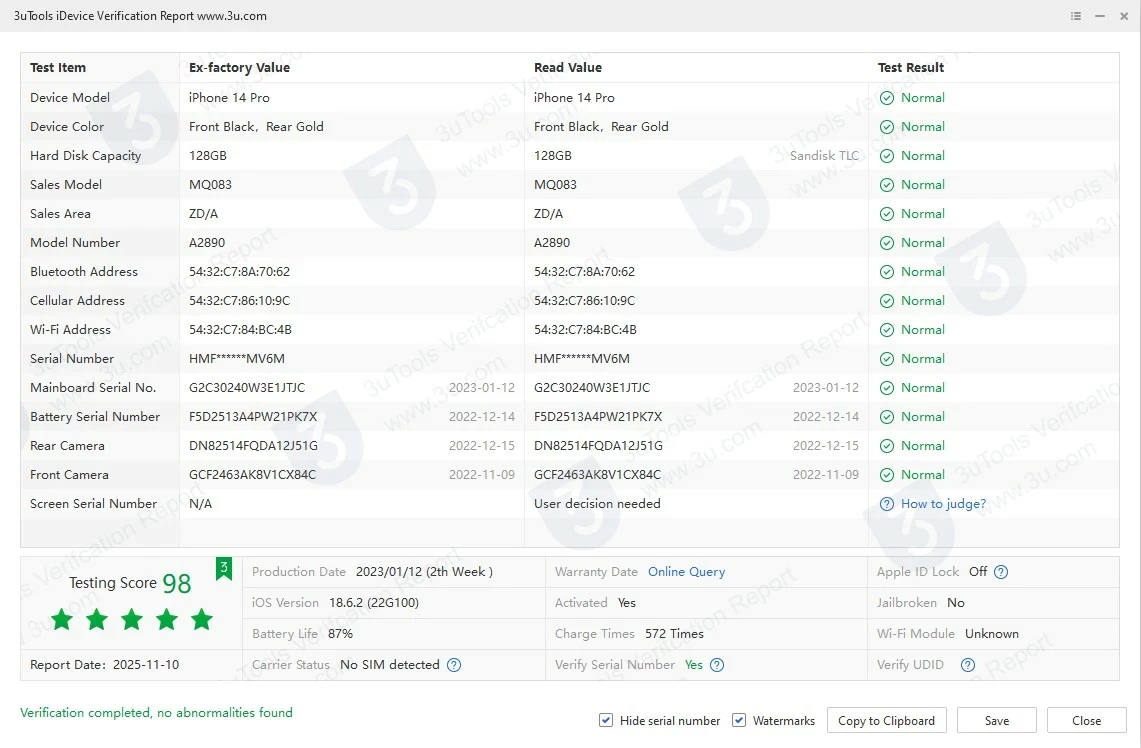This screenshot has height=748, width=1141.
Task: Click the Test Result column header
Action: pos(911,68)
